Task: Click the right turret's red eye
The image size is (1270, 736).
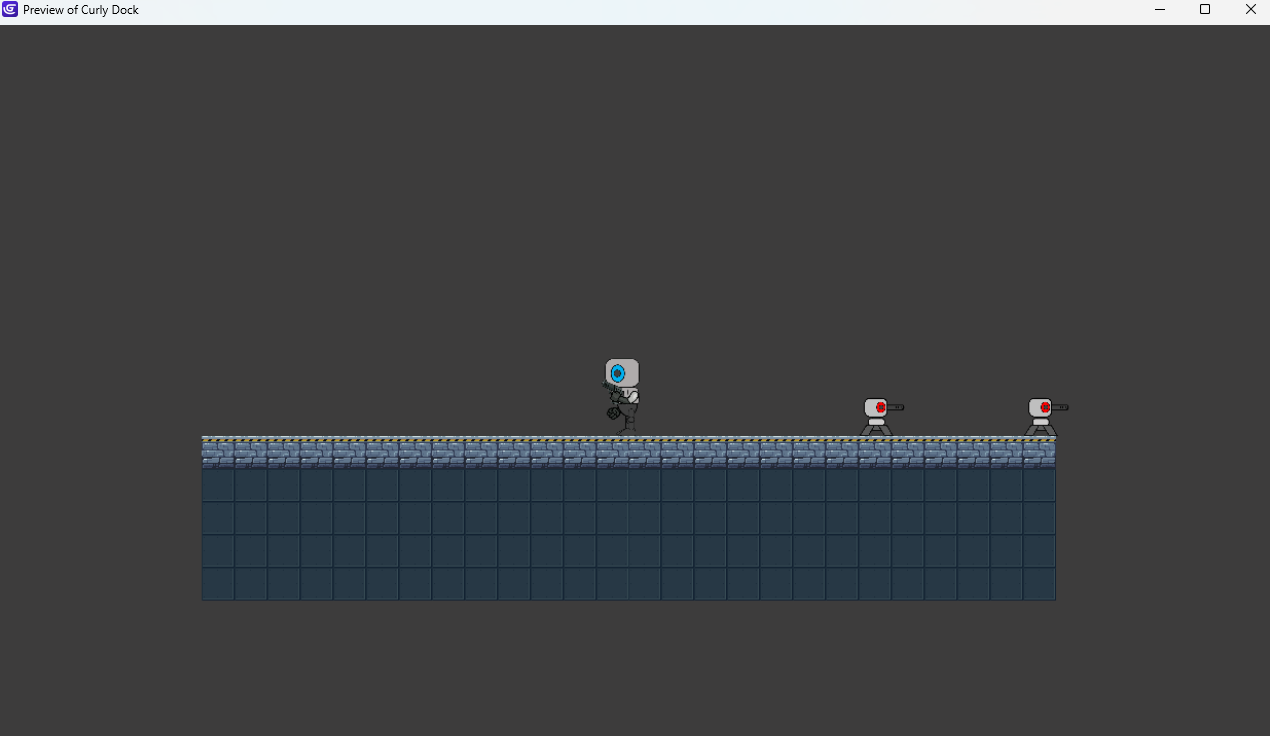Action: click(x=1045, y=407)
